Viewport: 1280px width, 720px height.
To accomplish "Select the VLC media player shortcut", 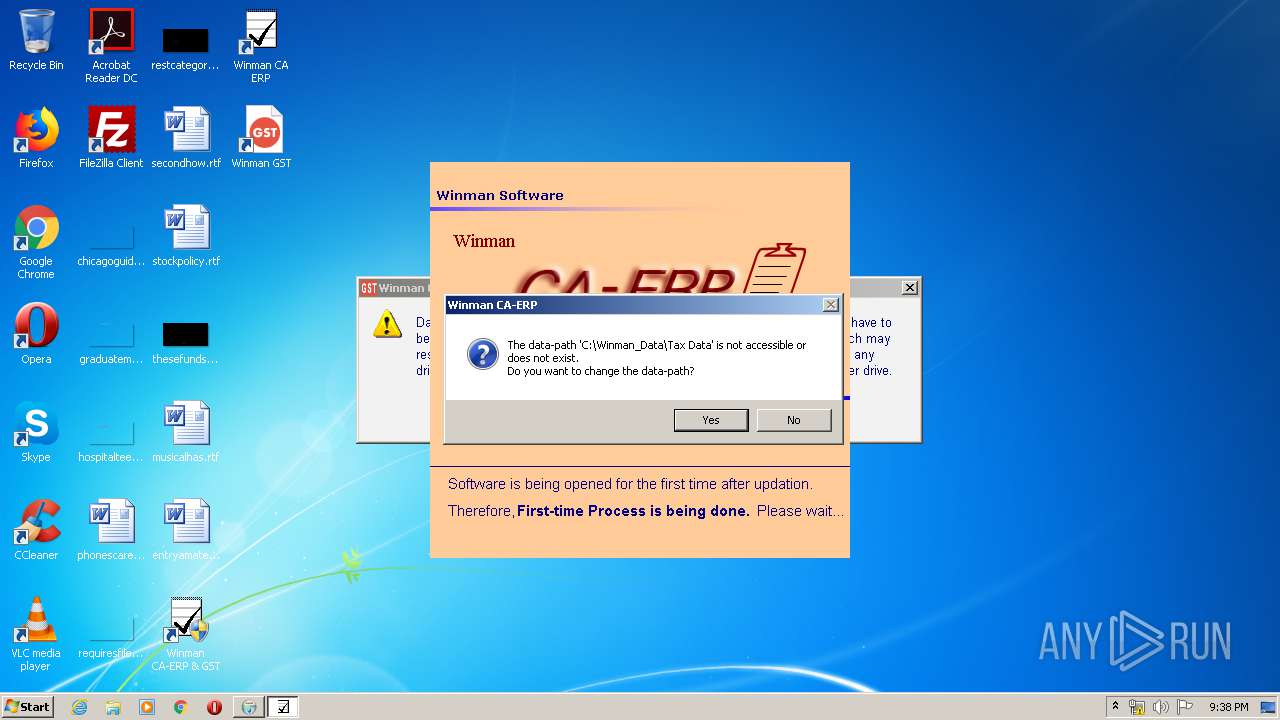I will pyautogui.click(x=36, y=634).
